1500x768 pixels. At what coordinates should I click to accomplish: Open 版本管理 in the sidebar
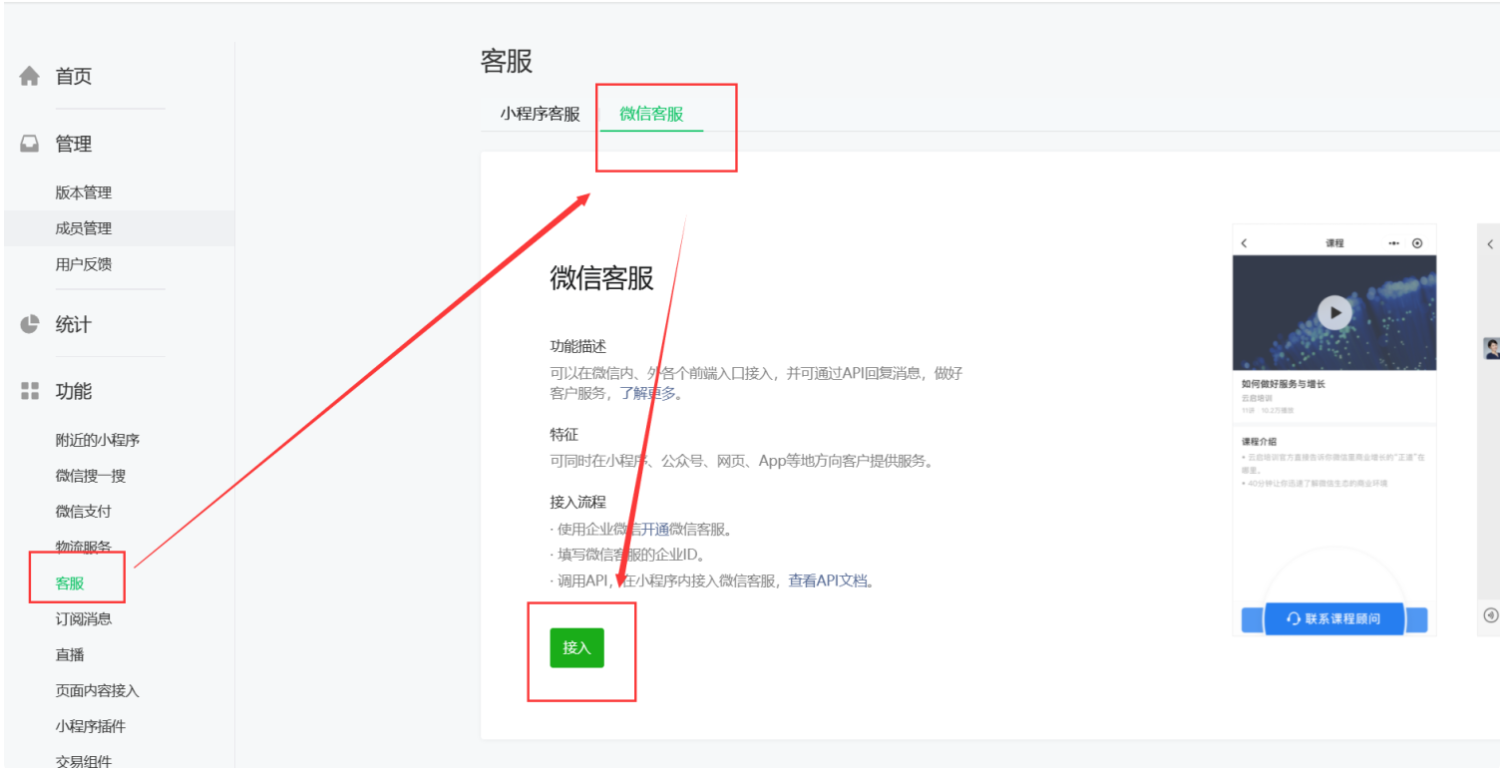[x=83, y=193]
